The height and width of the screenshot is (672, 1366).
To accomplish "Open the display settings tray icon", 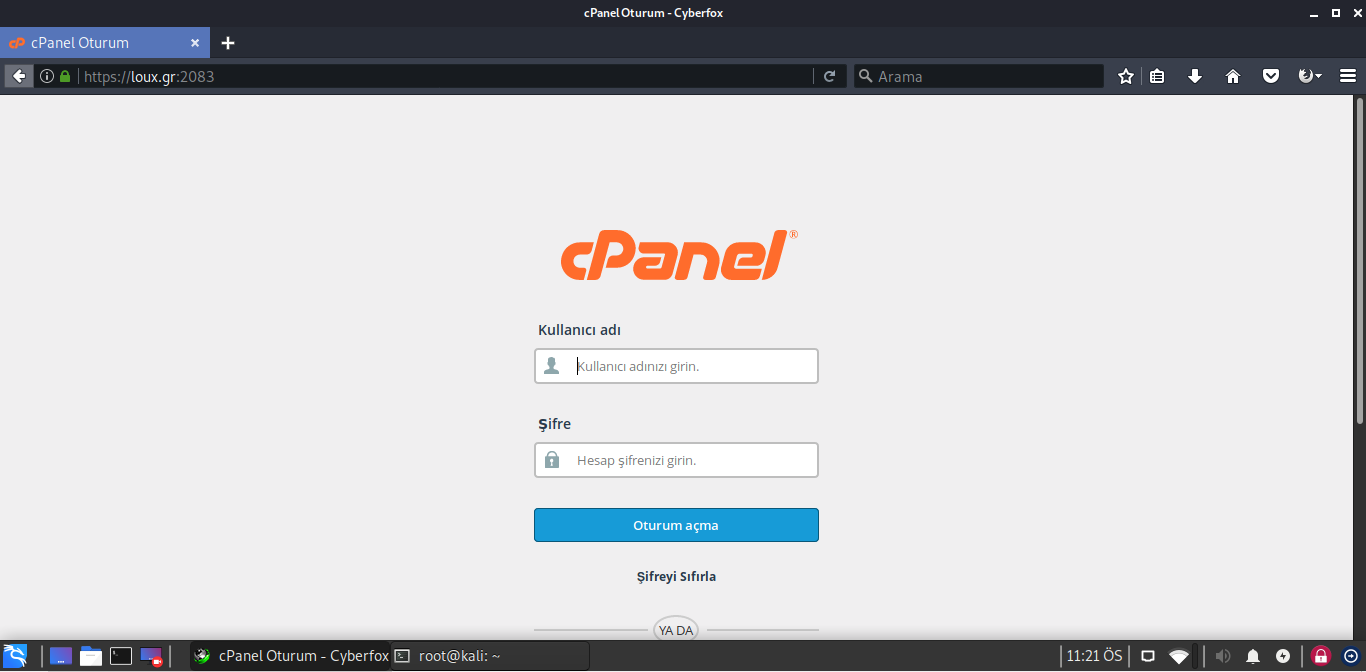I will pos(1148,656).
